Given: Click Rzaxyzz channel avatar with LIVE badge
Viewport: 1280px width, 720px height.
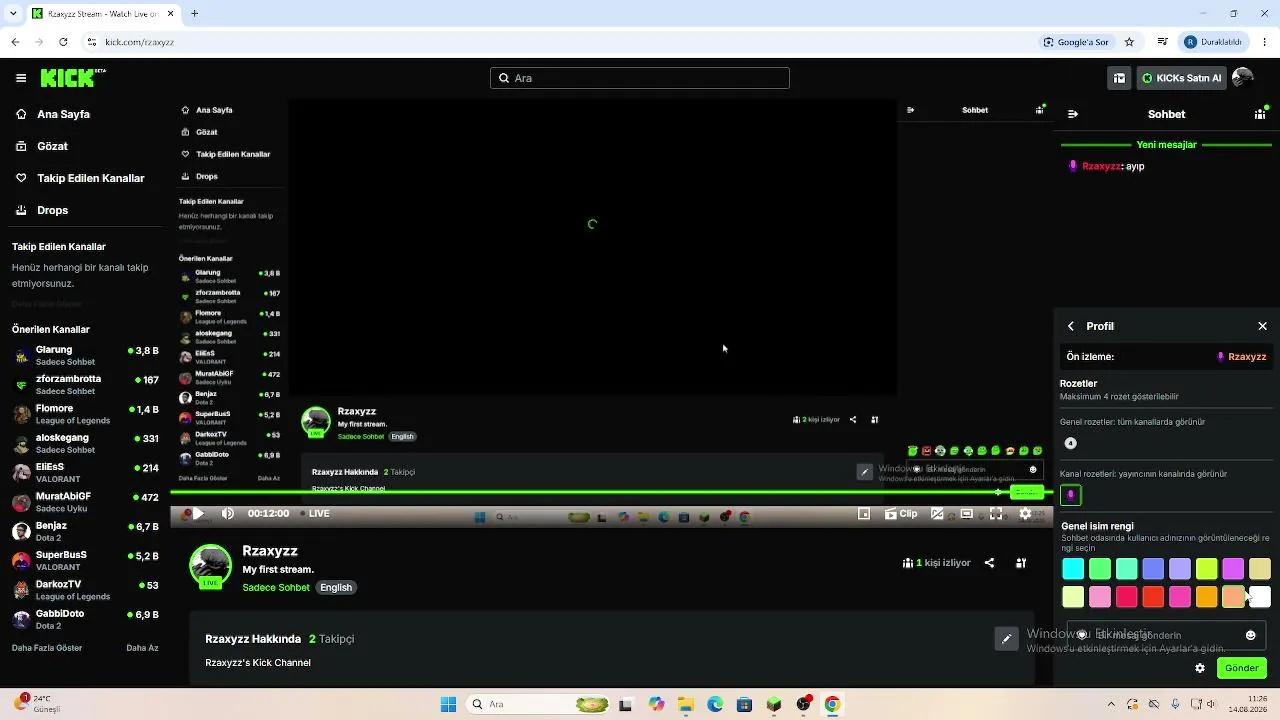Looking at the screenshot, I should 210,566.
